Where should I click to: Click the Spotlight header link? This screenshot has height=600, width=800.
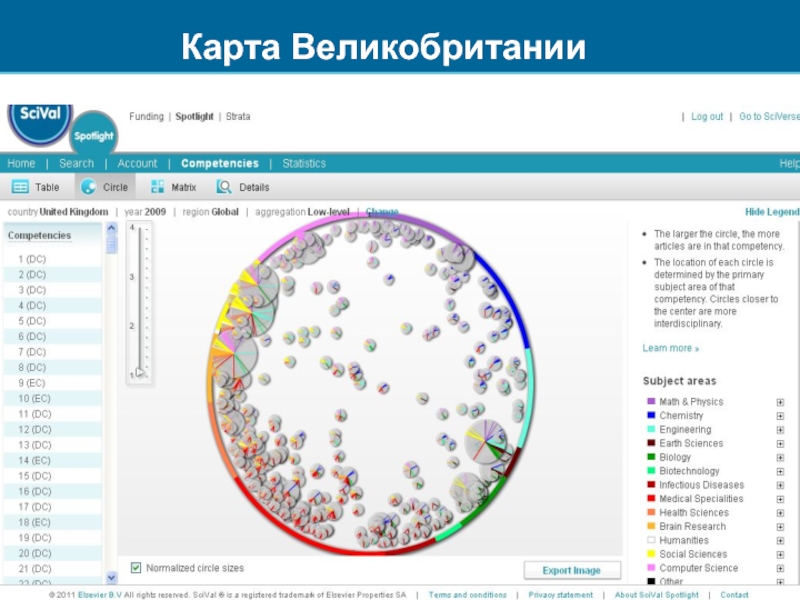(x=194, y=116)
